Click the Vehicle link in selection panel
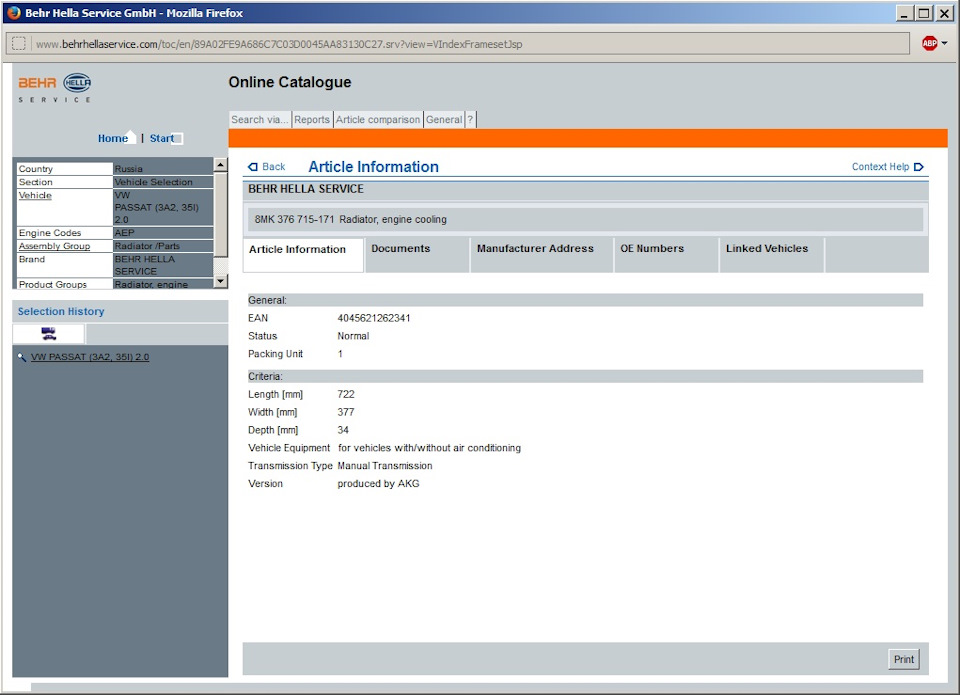The width and height of the screenshot is (960, 695). pyautogui.click(x=35, y=195)
